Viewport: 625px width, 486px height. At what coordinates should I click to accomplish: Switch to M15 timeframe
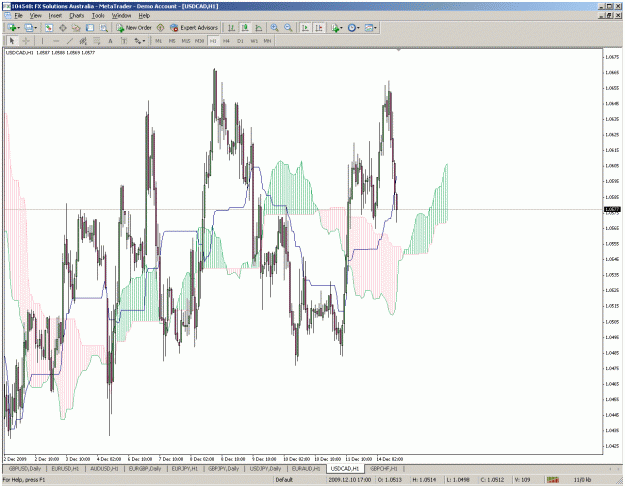[x=186, y=41]
